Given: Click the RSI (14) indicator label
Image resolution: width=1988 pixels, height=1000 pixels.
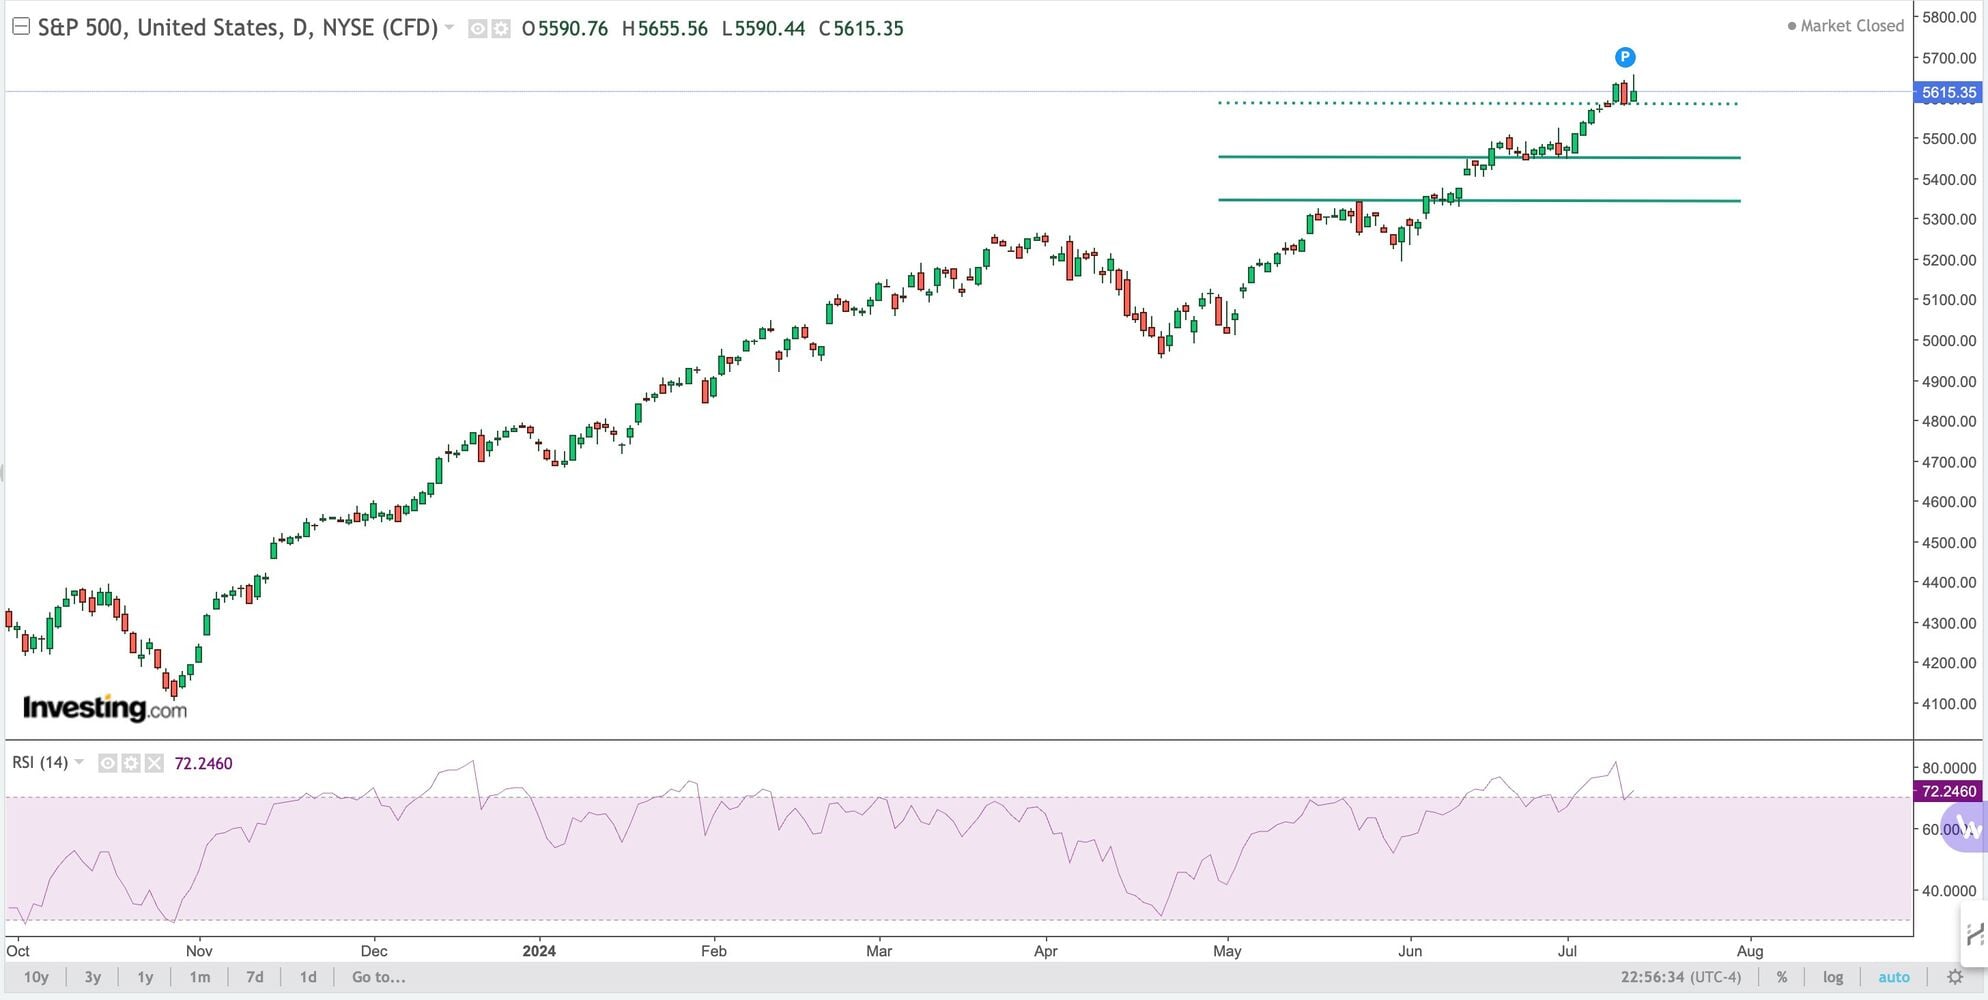Looking at the screenshot, I should [40, 763].
